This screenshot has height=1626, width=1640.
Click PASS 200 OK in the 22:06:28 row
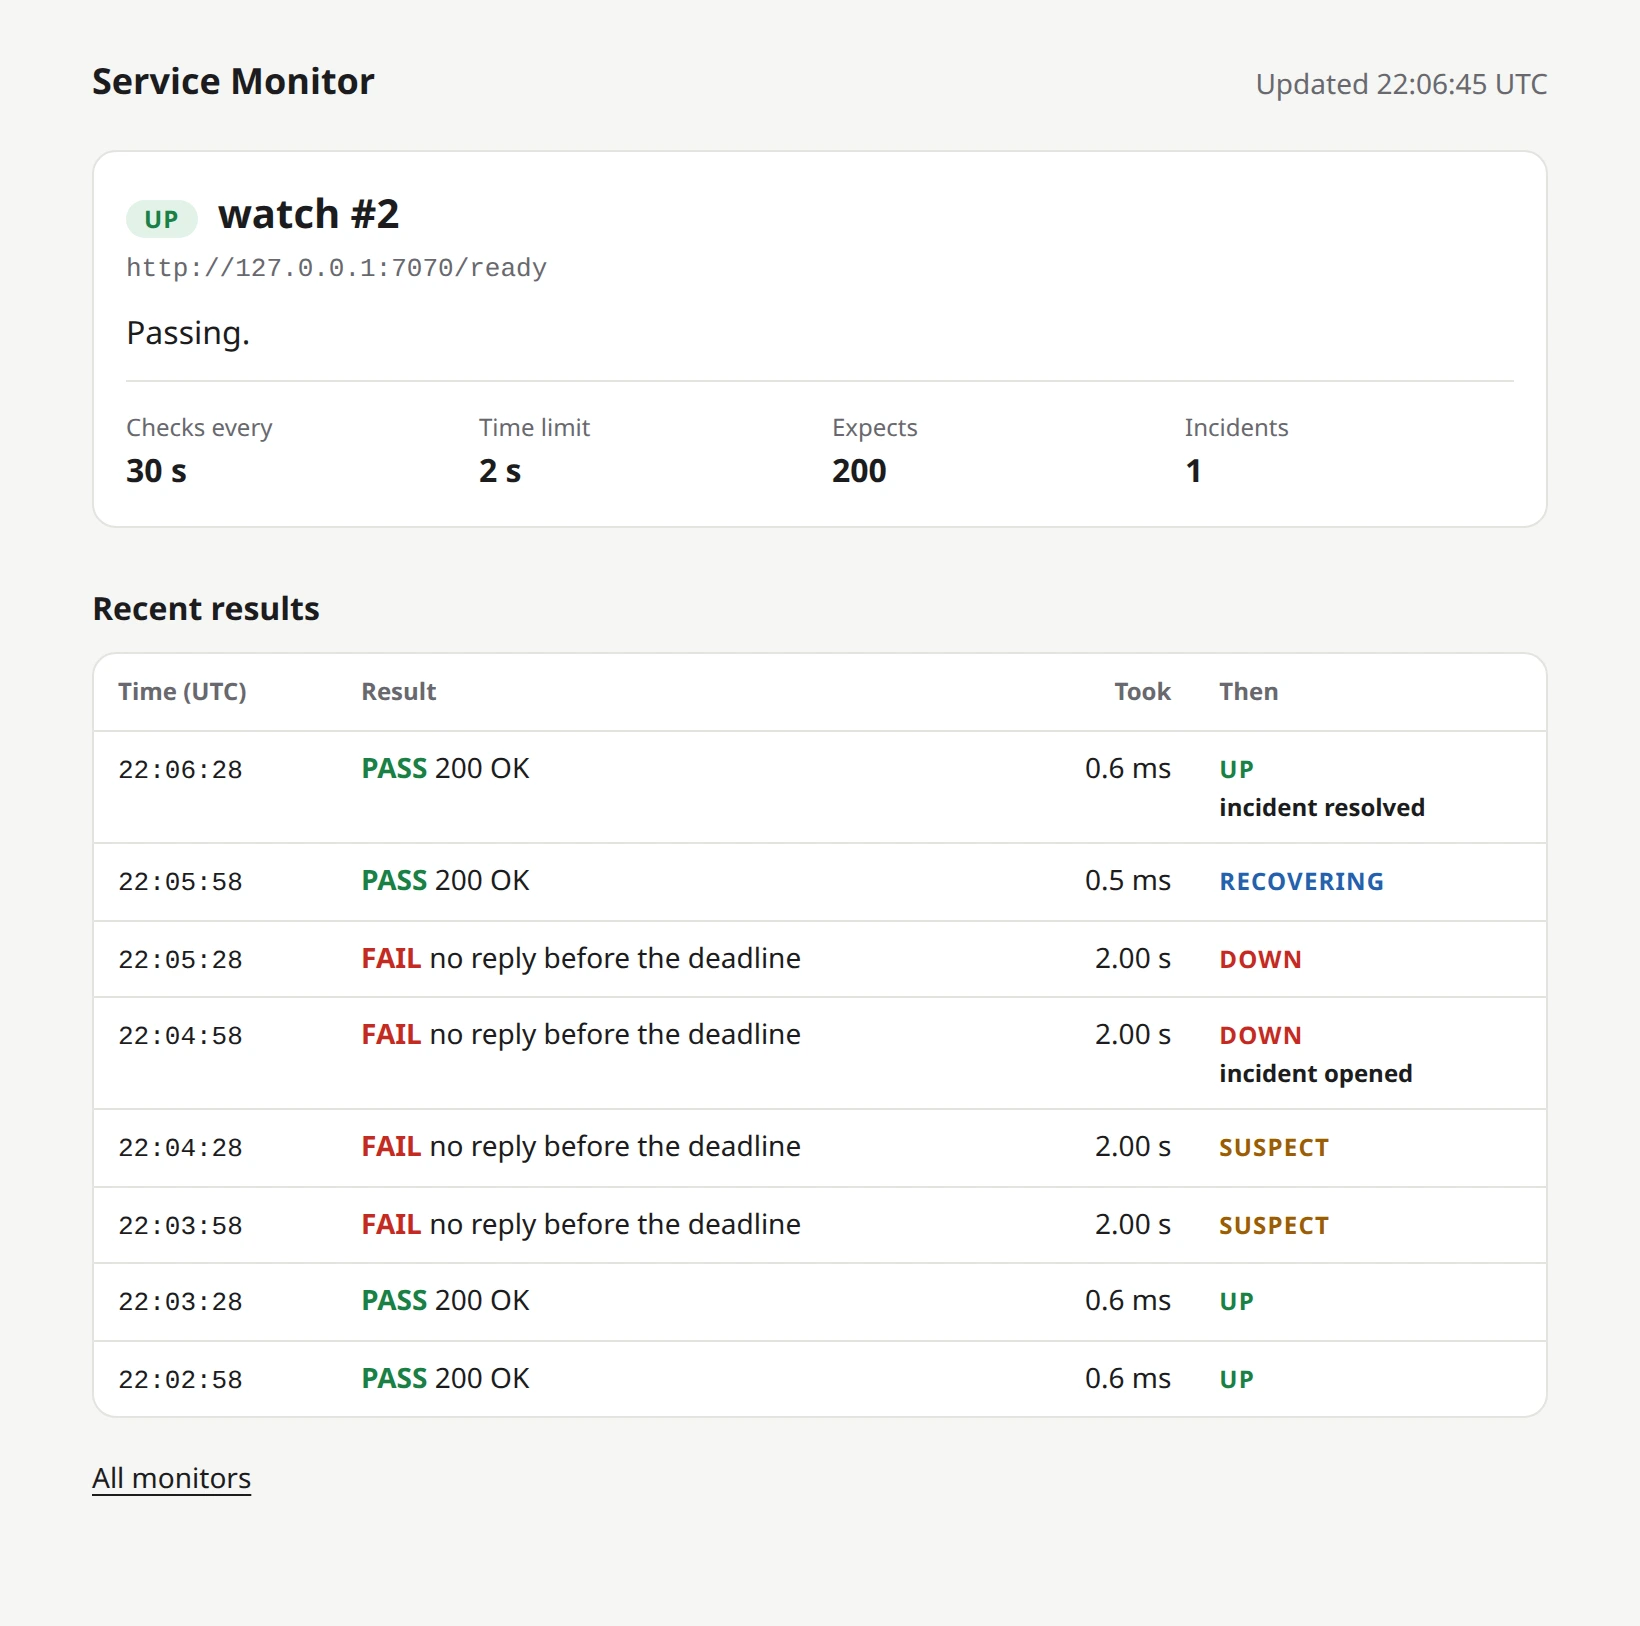(x=445, y=769)
